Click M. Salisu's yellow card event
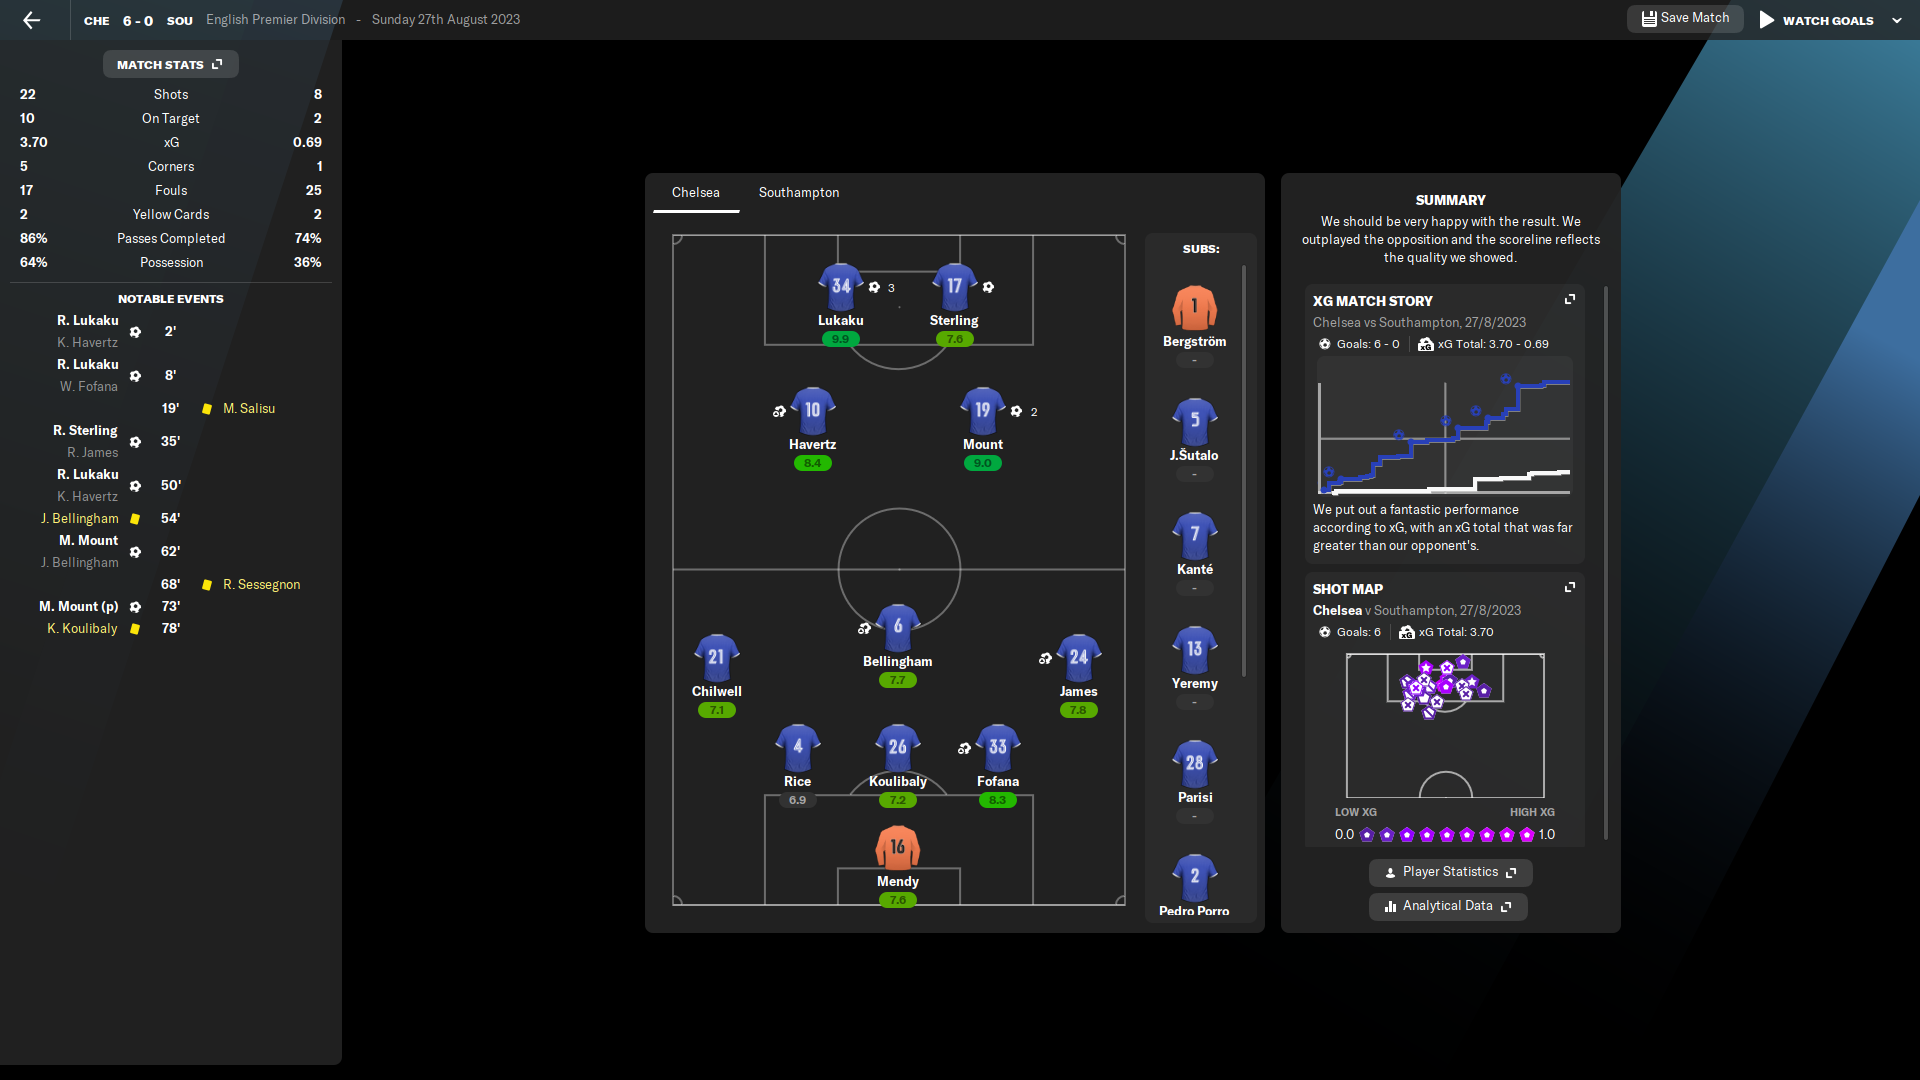This screenshot has width=1920, height=1080. [207, 409]
